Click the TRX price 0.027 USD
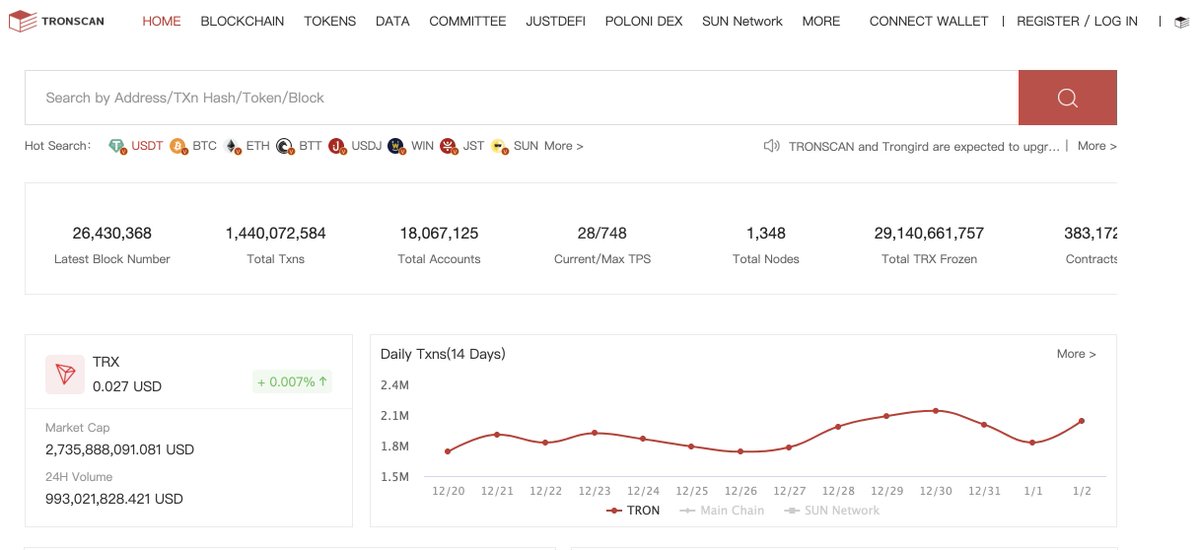Viewport: 1200px width, 550px height. tap(127, 386)
